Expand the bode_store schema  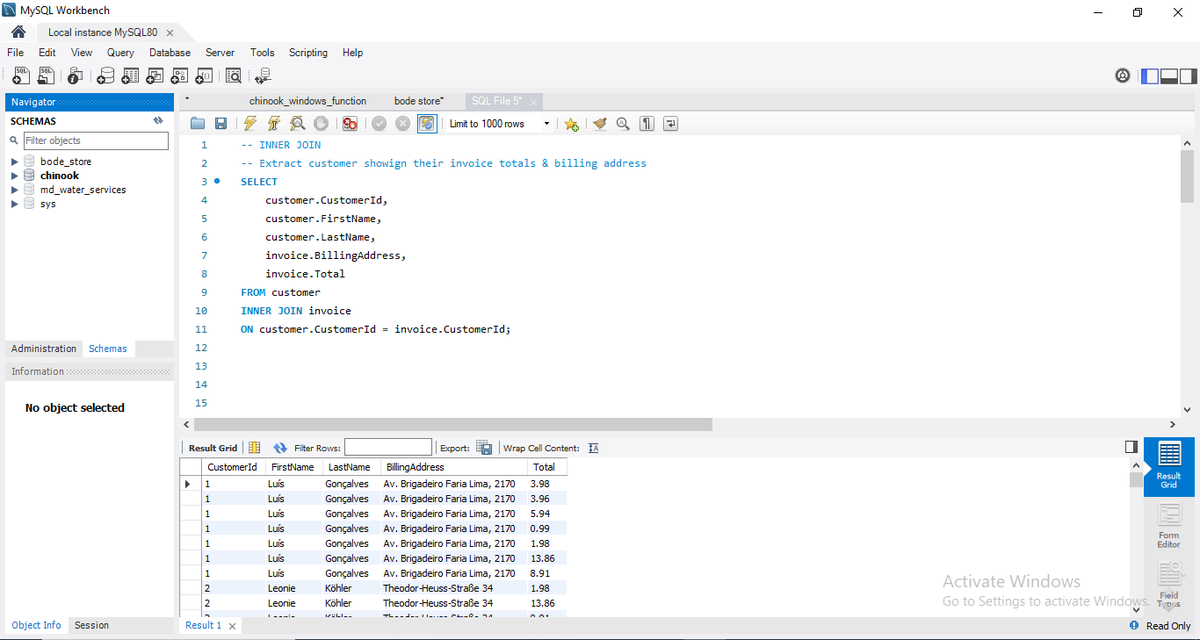[14, 161]
